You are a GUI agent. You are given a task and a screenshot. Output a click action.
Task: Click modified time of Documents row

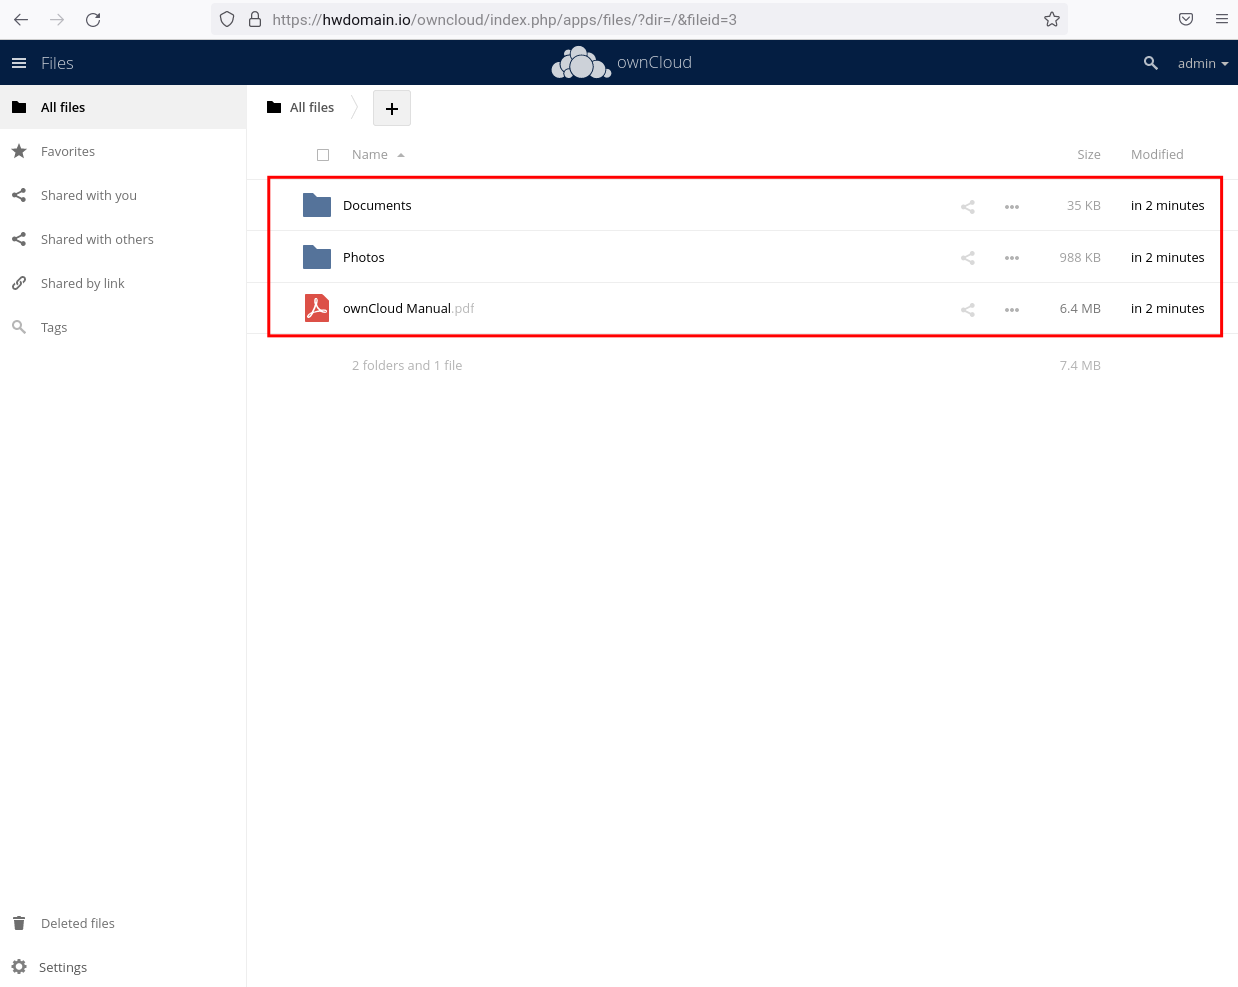1167,205
